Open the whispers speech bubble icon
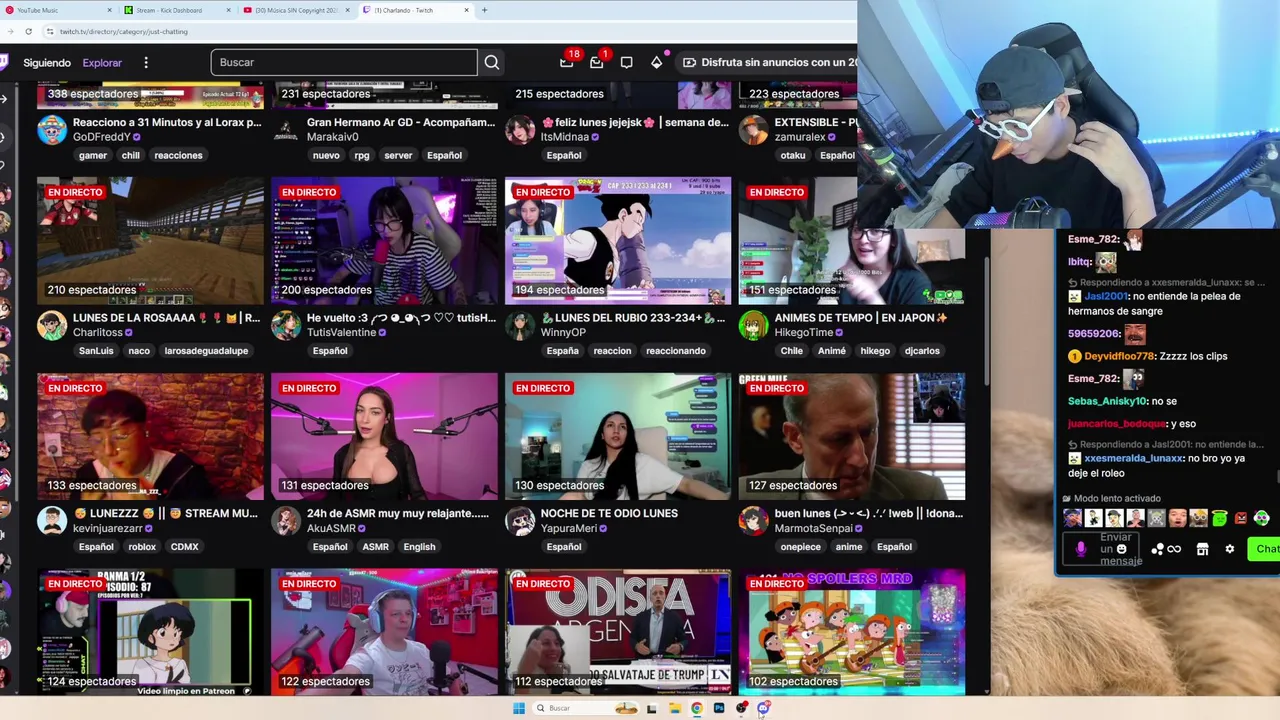1280x720 pixels. click(x=626, y=62)
